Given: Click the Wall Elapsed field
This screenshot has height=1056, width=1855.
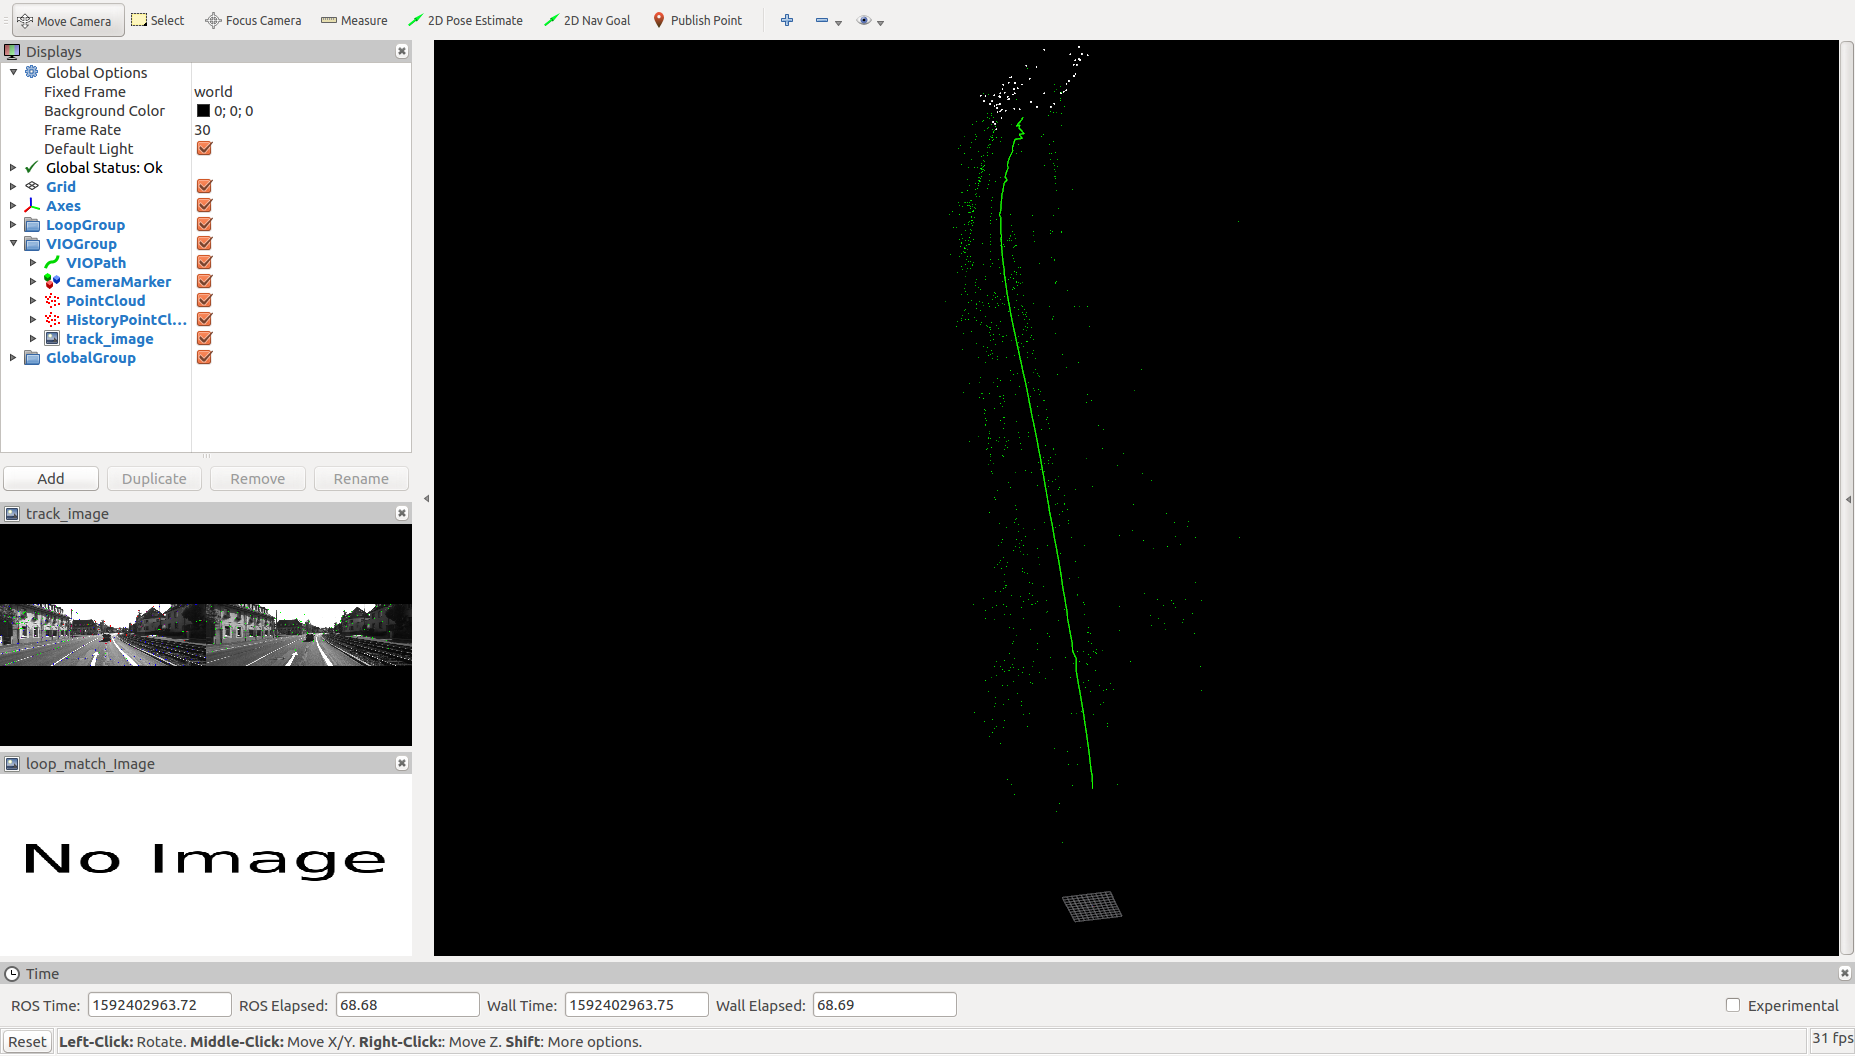Looking at the screenshot, I should click(884, 1005).
